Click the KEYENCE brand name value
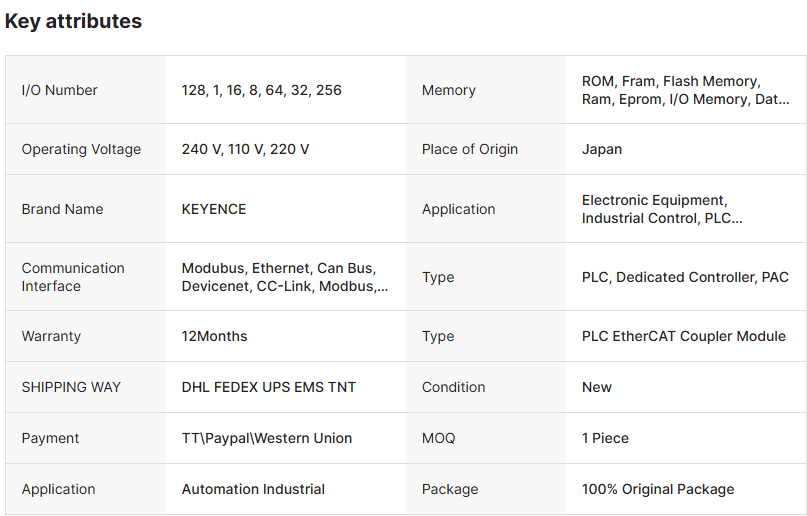Viewport: 807px width, 516px height. point(213,209)
